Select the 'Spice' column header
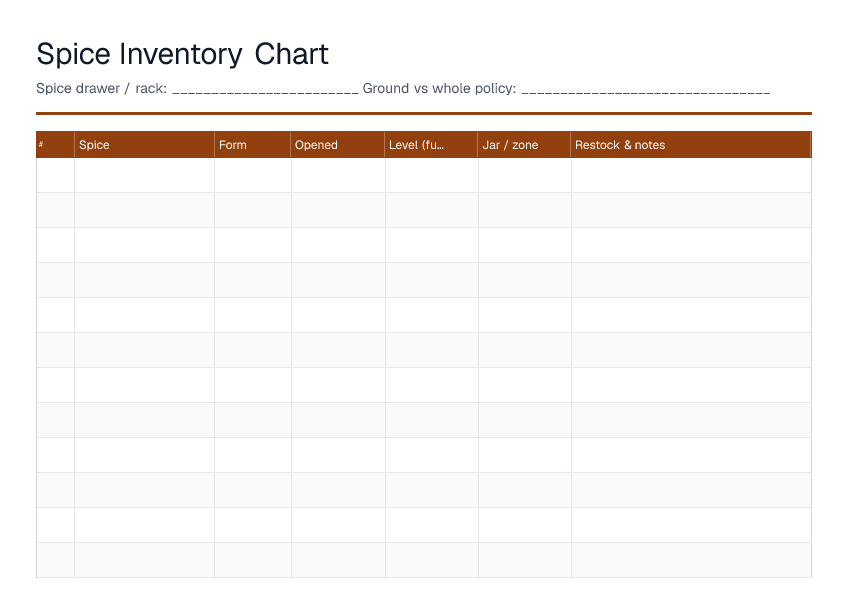848x600 pixels. [x=144, y=144]
